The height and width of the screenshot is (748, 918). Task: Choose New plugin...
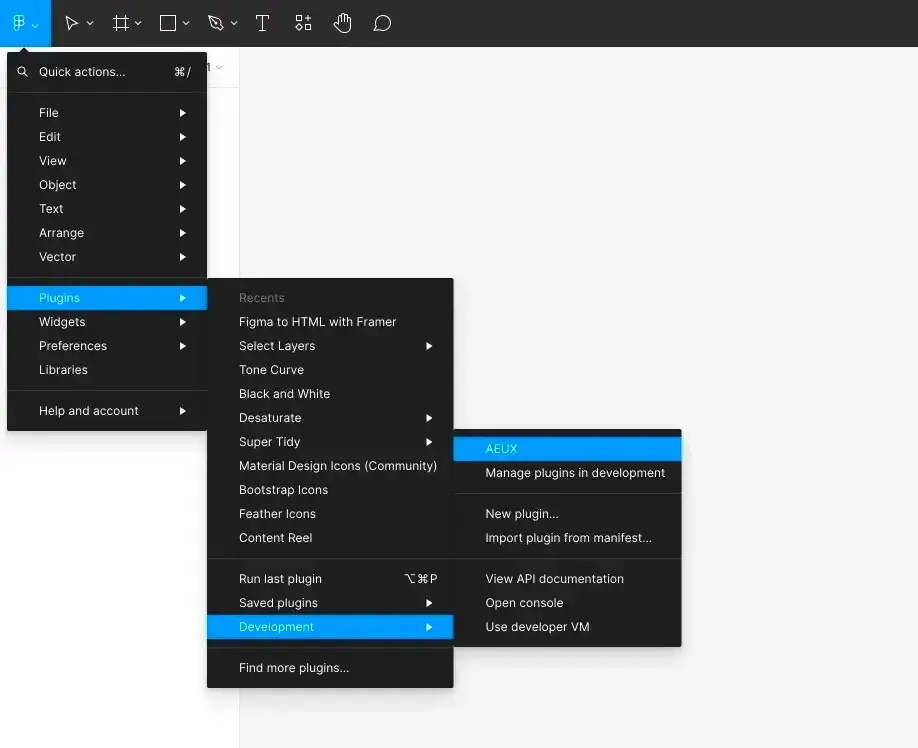tap(567, 514)
